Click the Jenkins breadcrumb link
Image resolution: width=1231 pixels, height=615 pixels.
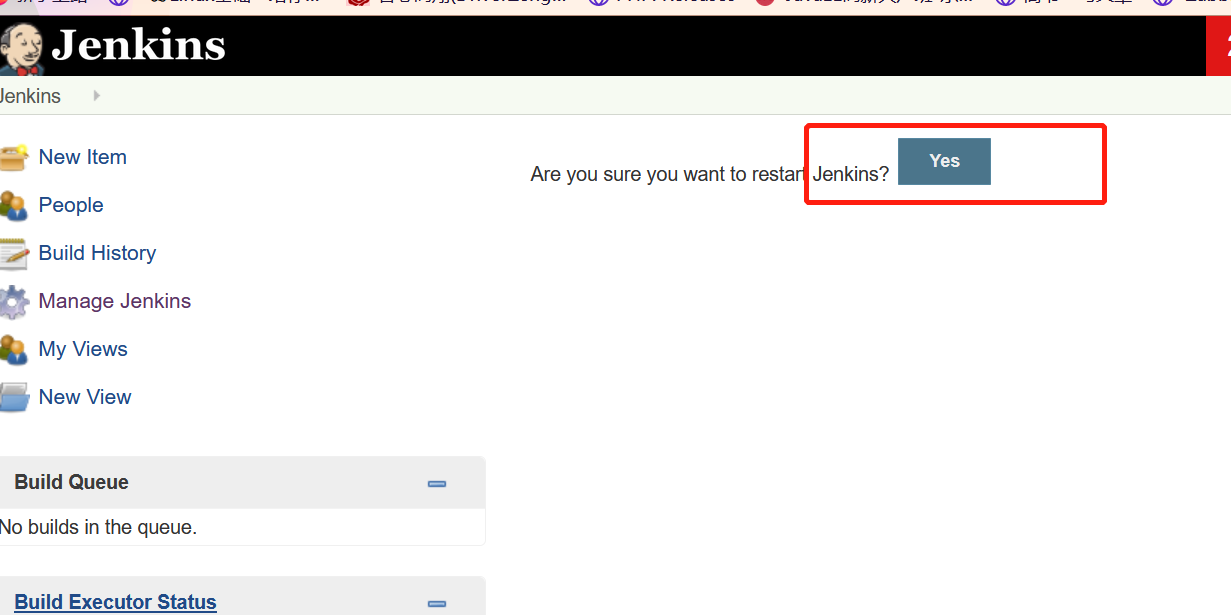pos(30,96)
